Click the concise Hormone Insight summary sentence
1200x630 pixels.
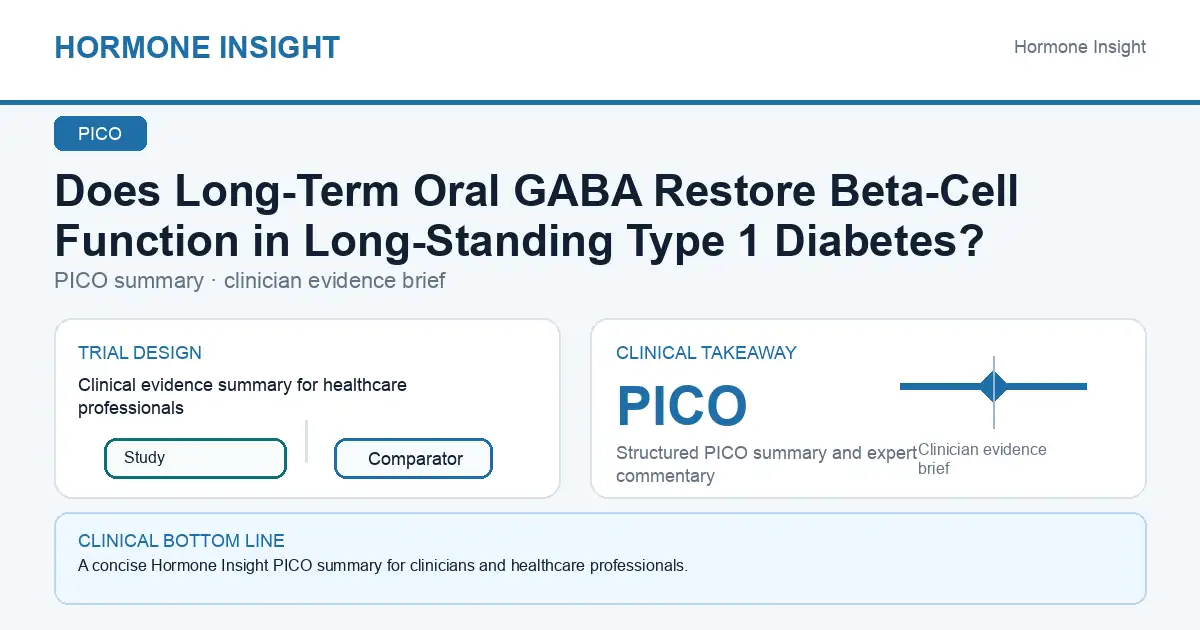(x=383, y=566)
